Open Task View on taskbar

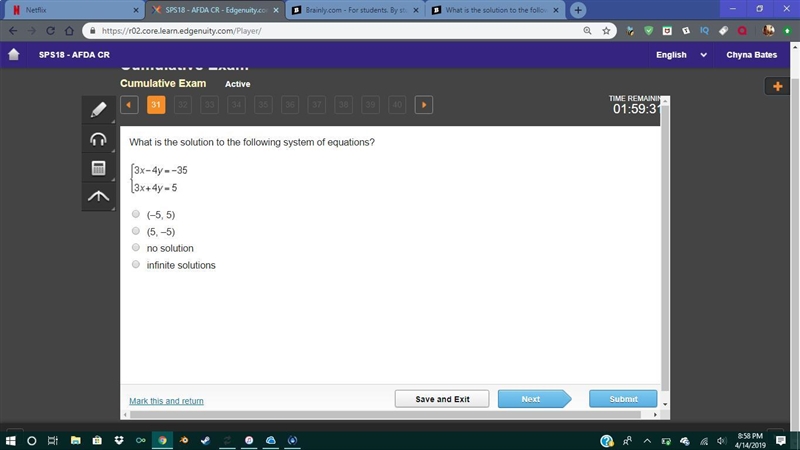(53, 440)
